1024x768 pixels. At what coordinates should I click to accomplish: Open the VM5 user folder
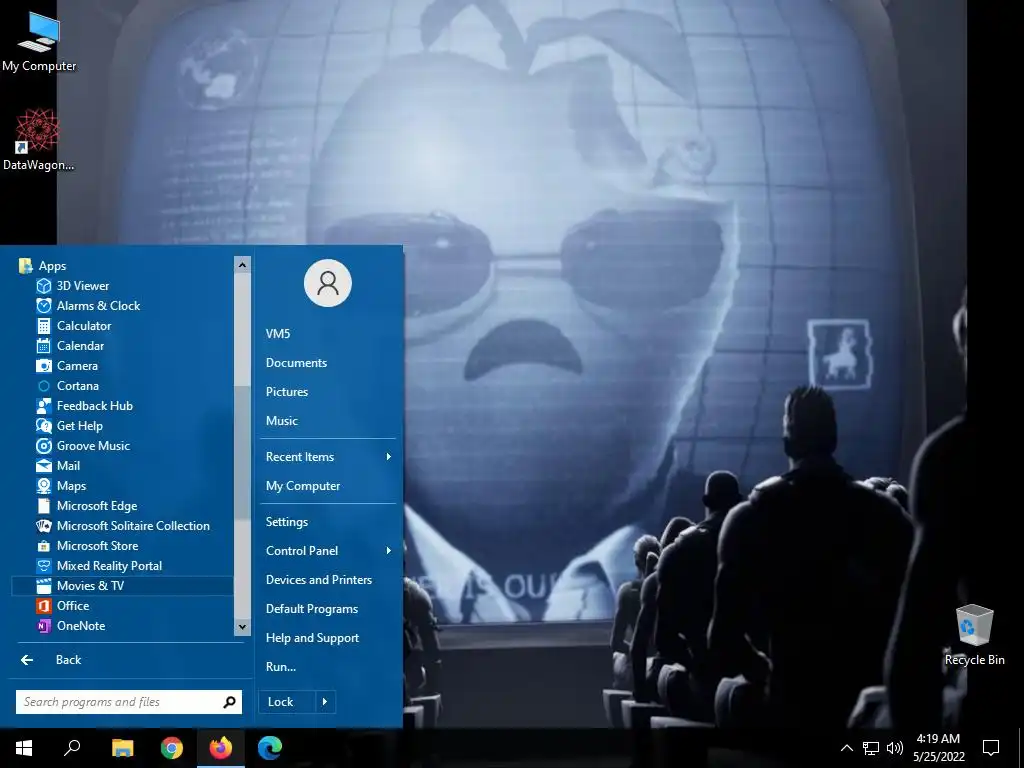pos(278,334)
